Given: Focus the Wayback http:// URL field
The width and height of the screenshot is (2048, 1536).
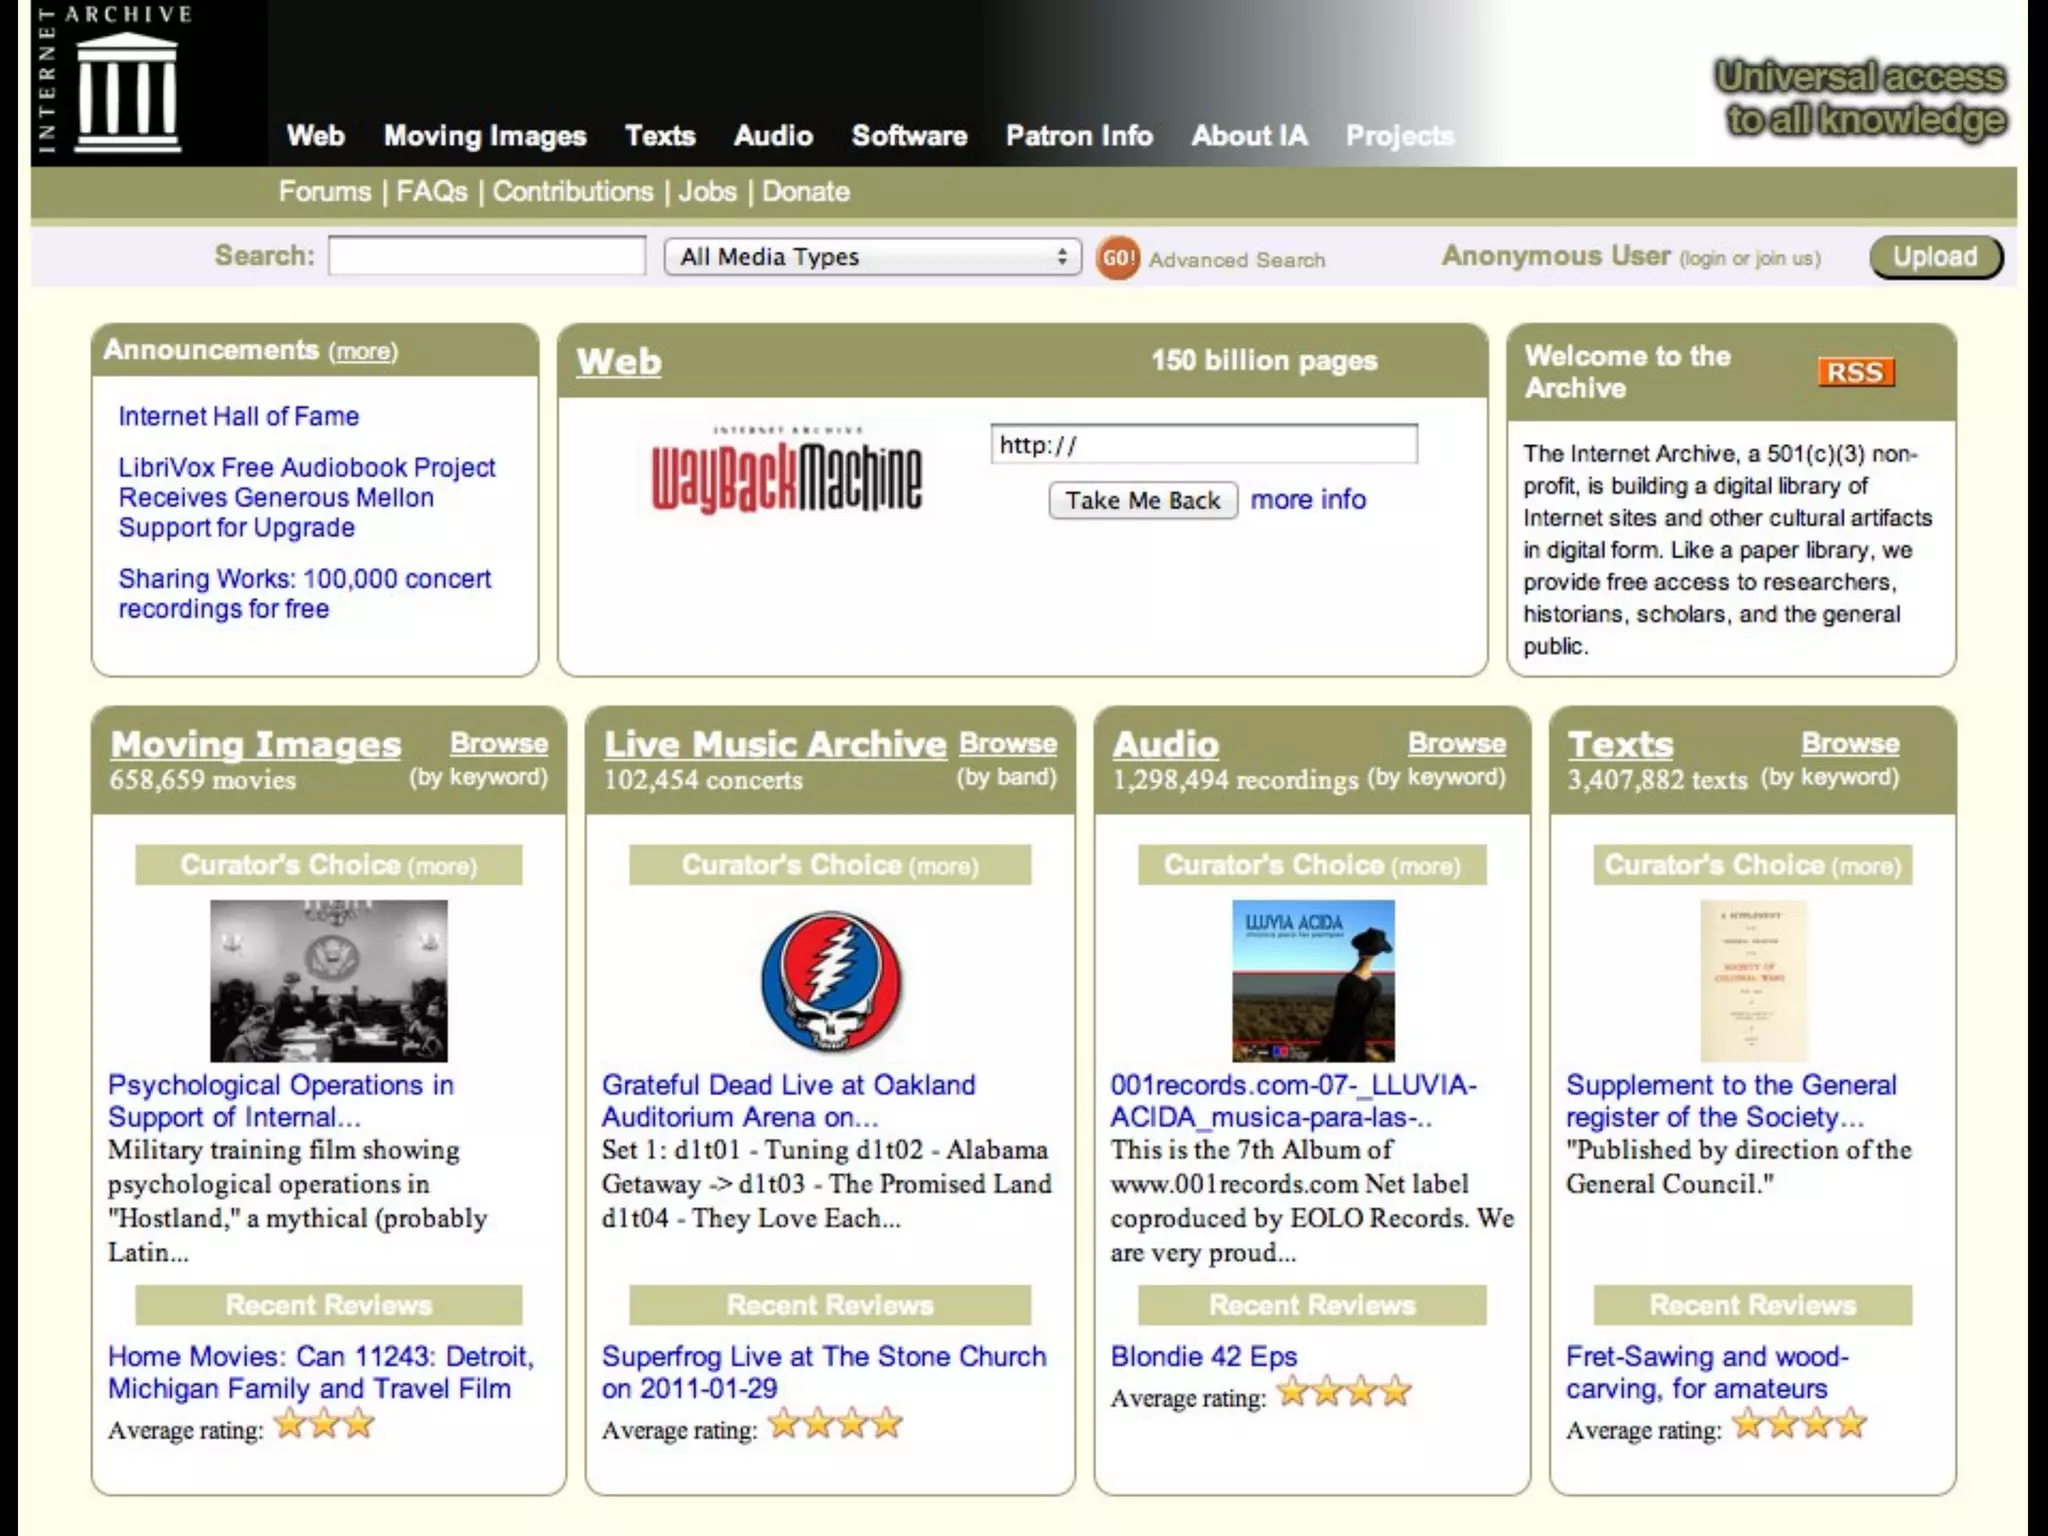Looking at the screenshot, I should pyautogui.click(x=1203, y=445).
